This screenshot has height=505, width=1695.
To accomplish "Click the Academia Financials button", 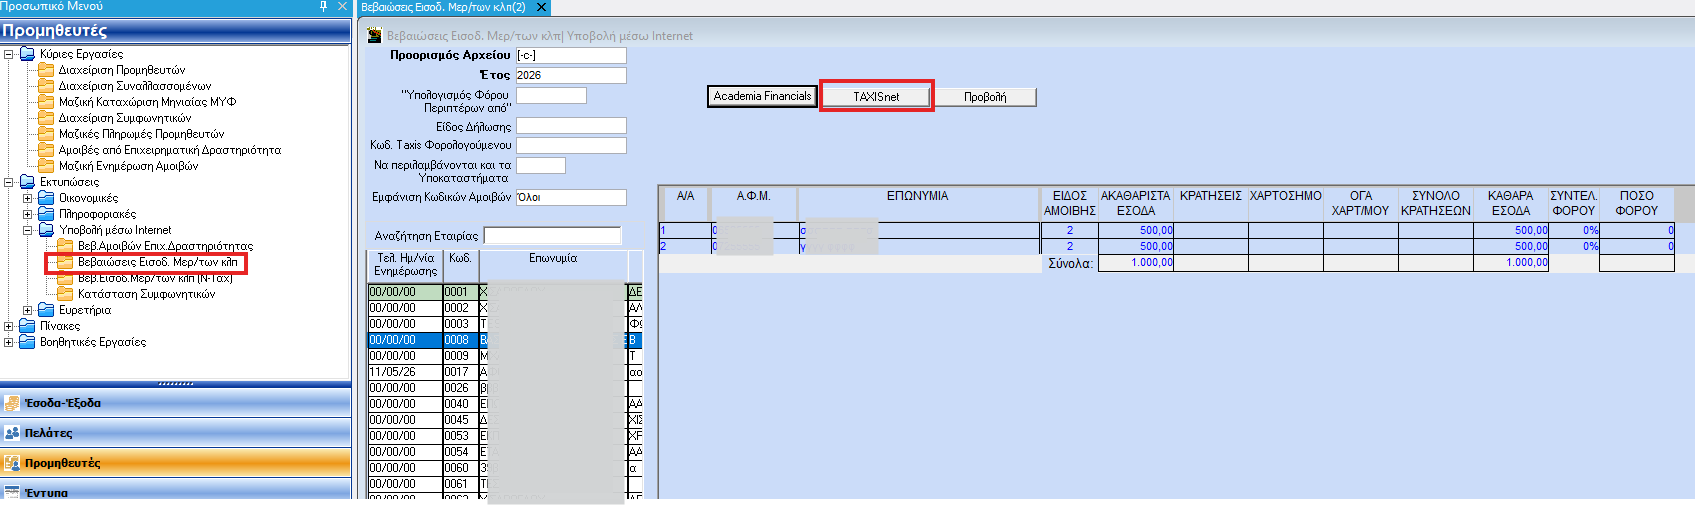I will (762, 96).
